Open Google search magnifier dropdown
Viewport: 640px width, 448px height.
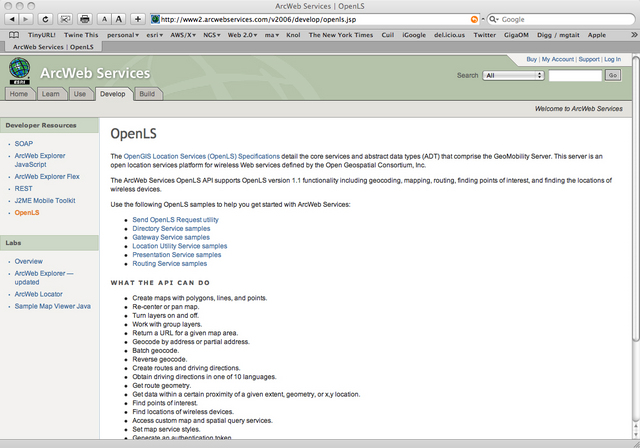(x=494, y=19)
